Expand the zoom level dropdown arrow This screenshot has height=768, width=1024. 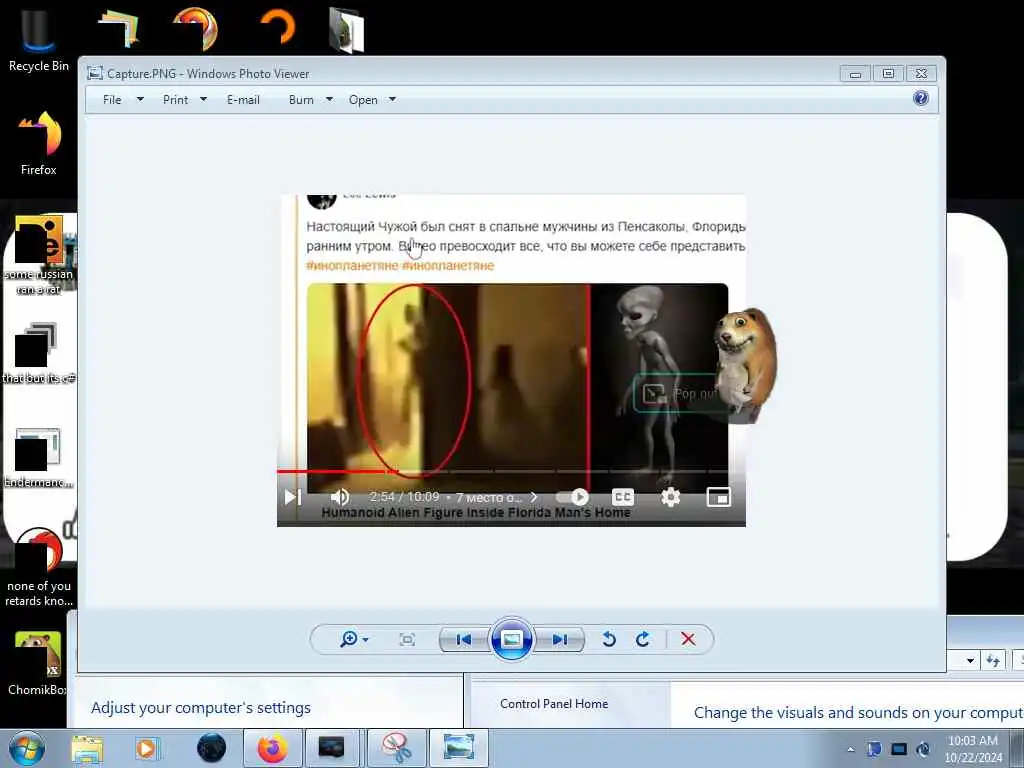click(x=366, y=640)
